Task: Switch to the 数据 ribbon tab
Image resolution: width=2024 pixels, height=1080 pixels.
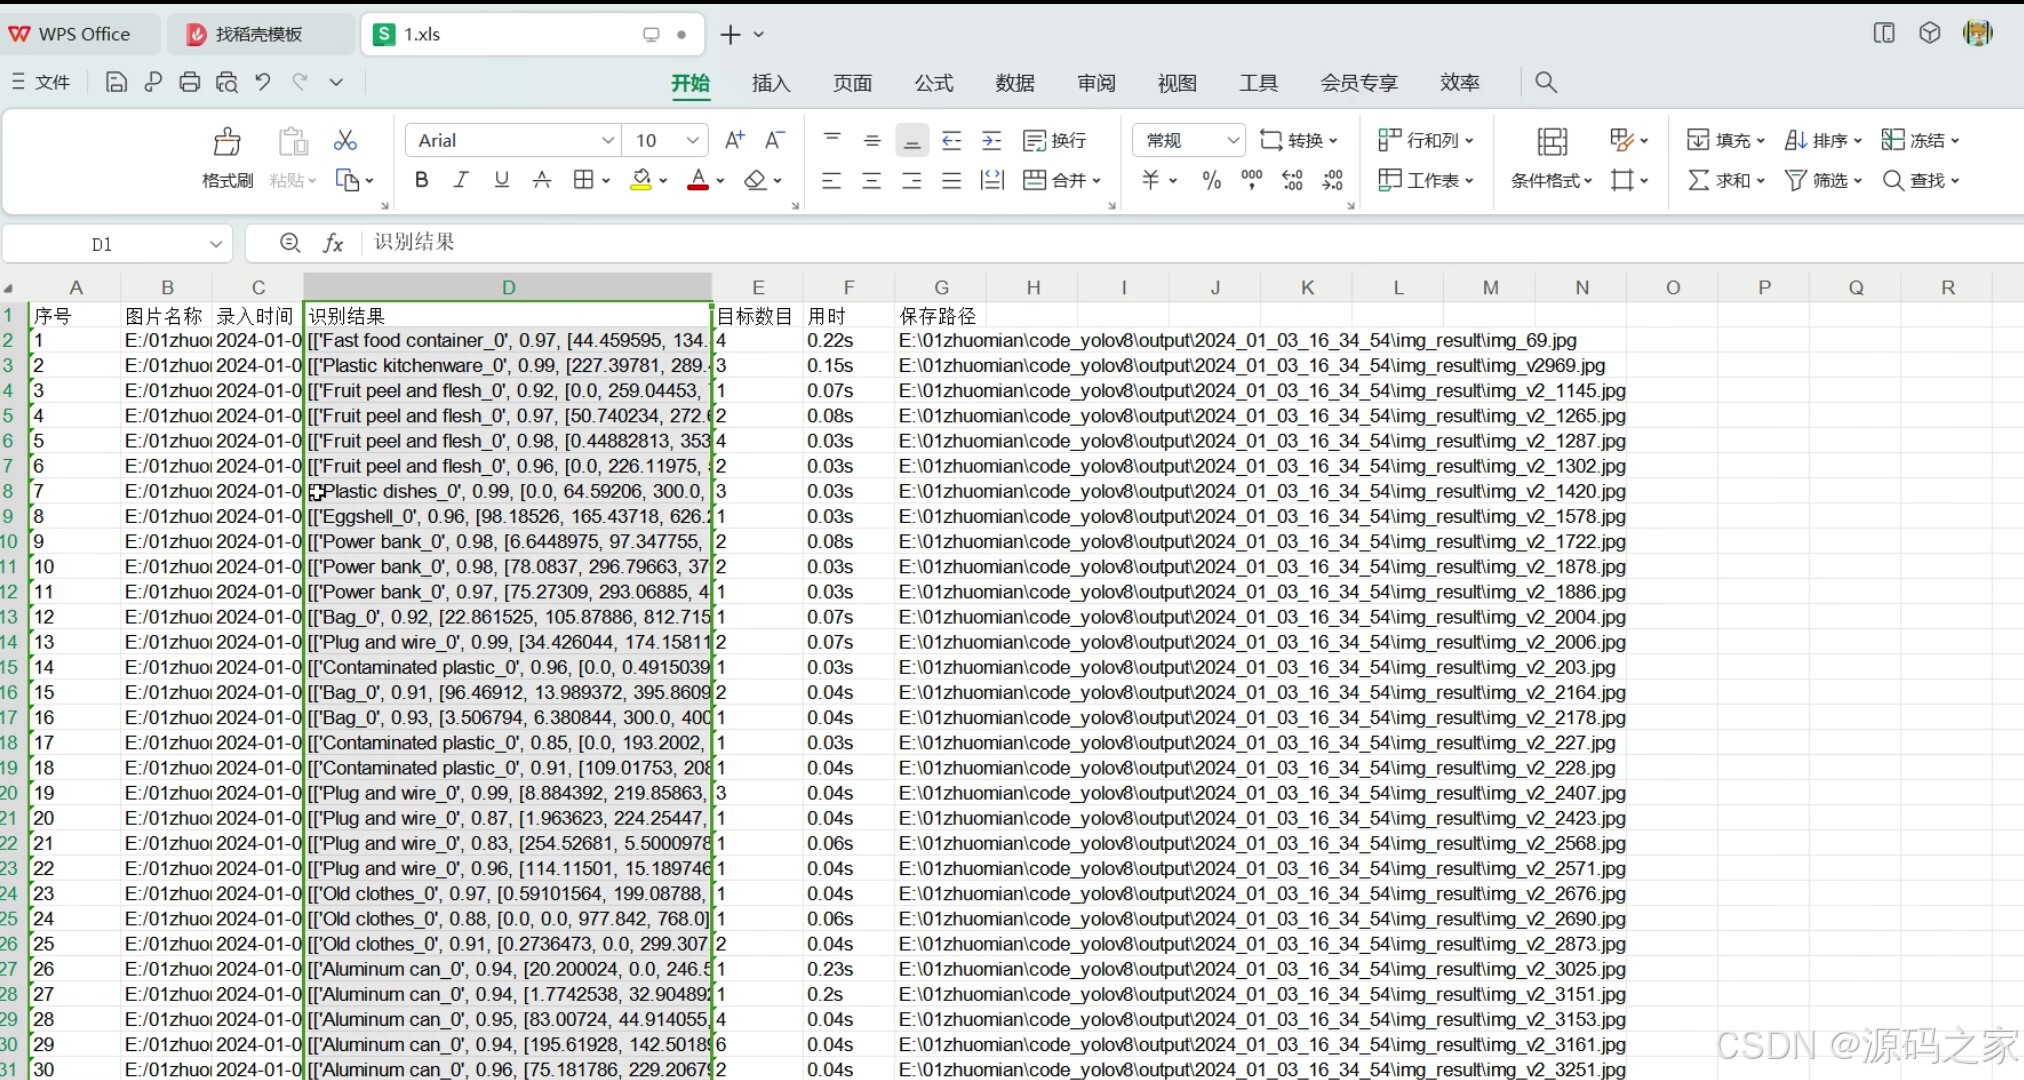Action: coord(1014,83)
